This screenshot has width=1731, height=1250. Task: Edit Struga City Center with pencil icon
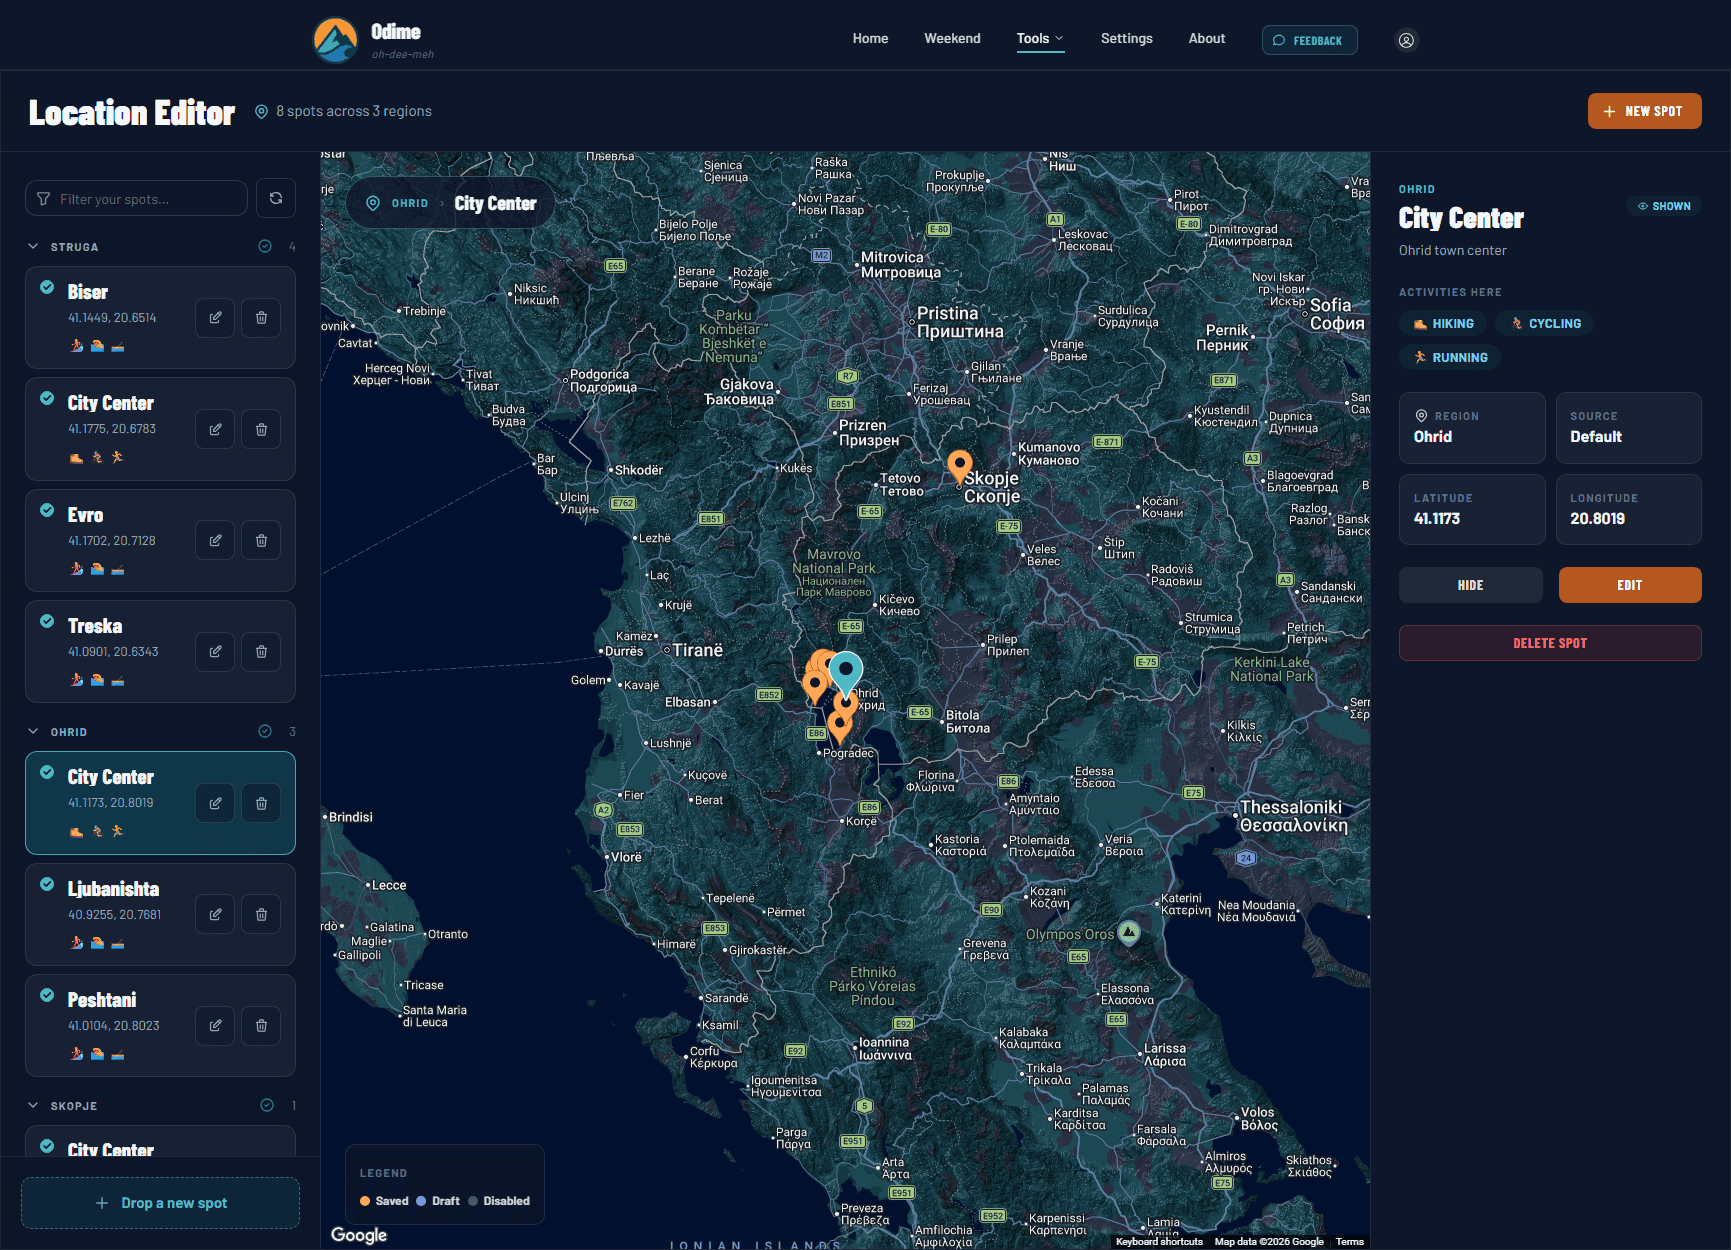(x=215, y=429)
